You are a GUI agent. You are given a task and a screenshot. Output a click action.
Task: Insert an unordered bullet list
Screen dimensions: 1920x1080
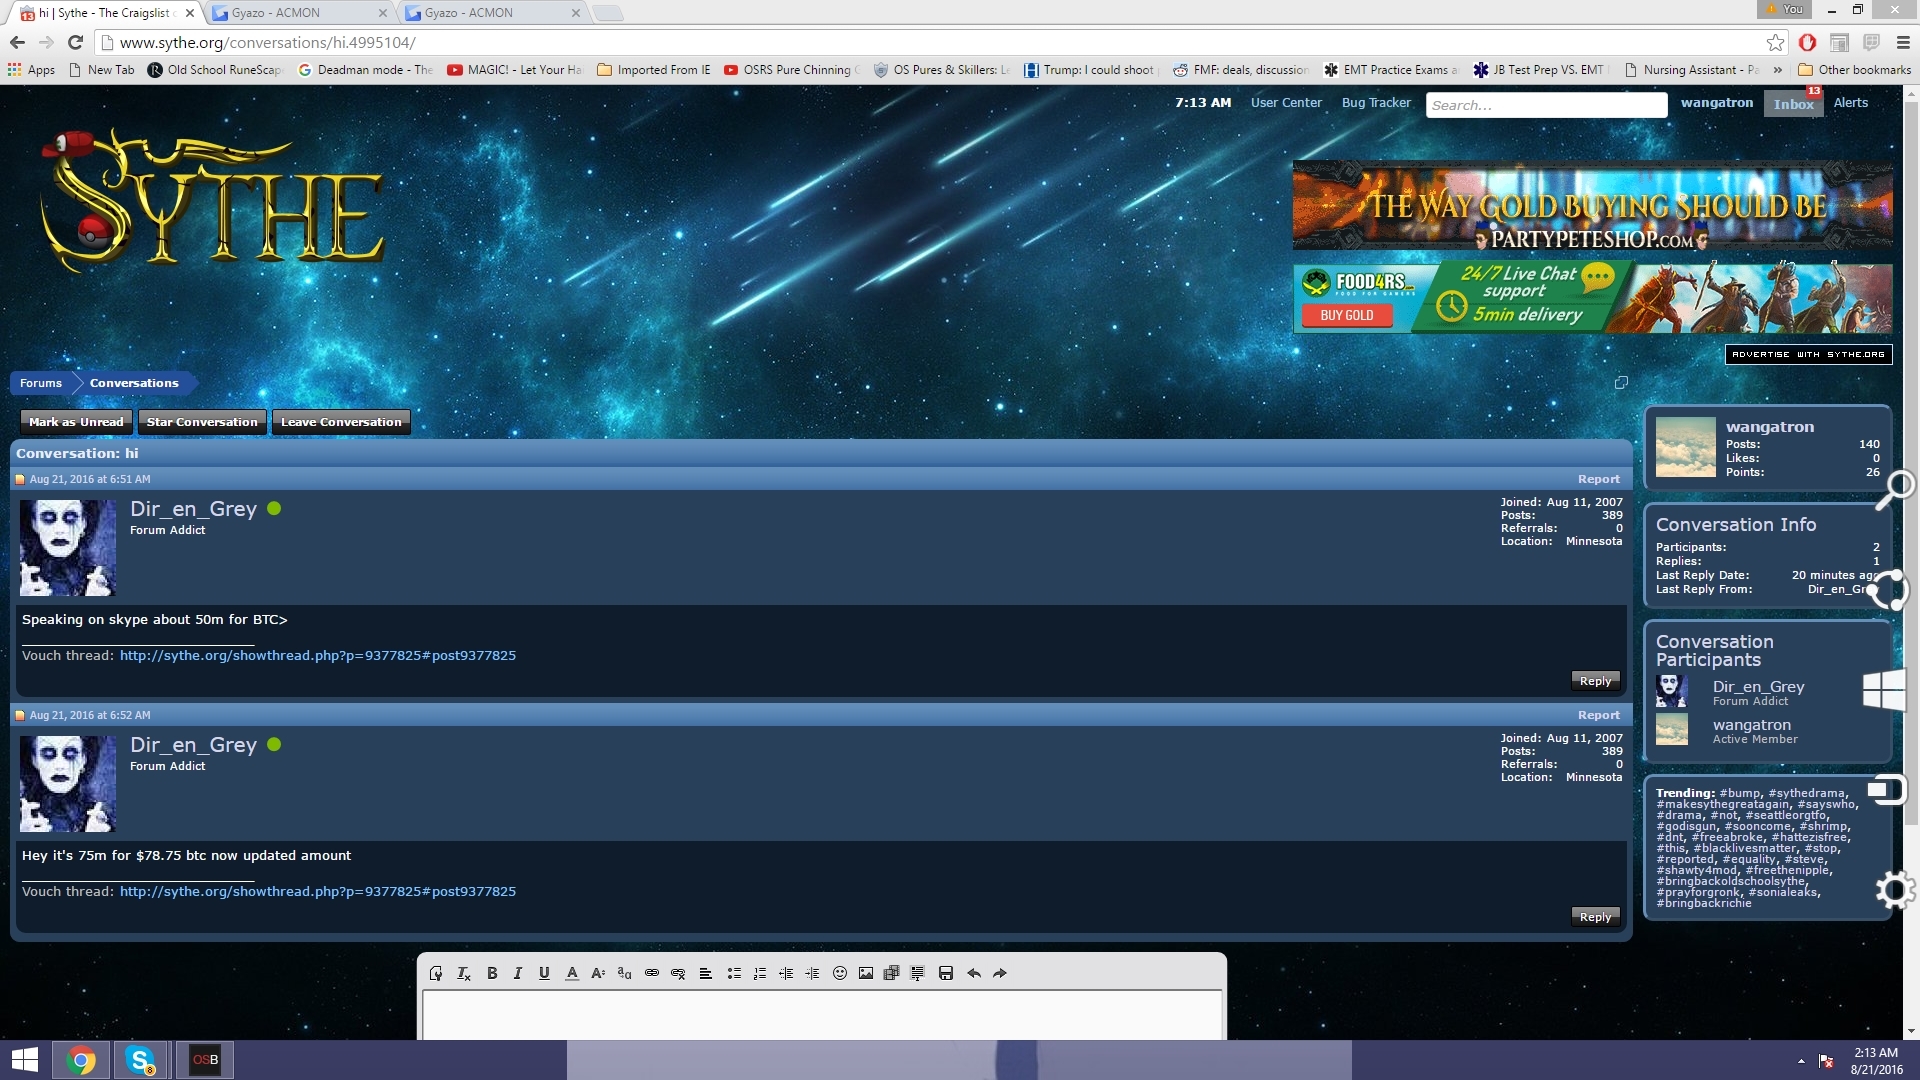point(734,973)
